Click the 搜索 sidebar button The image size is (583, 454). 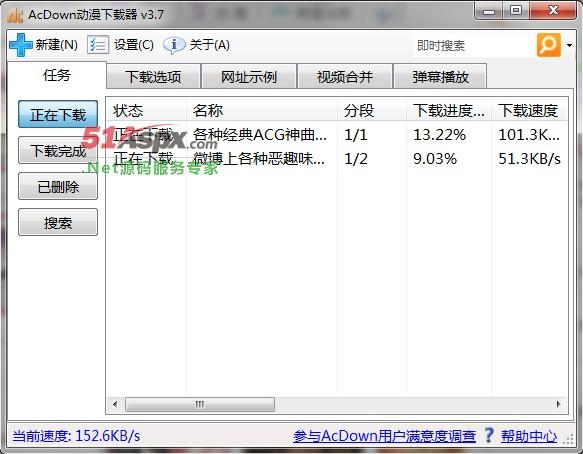point(58,222)
